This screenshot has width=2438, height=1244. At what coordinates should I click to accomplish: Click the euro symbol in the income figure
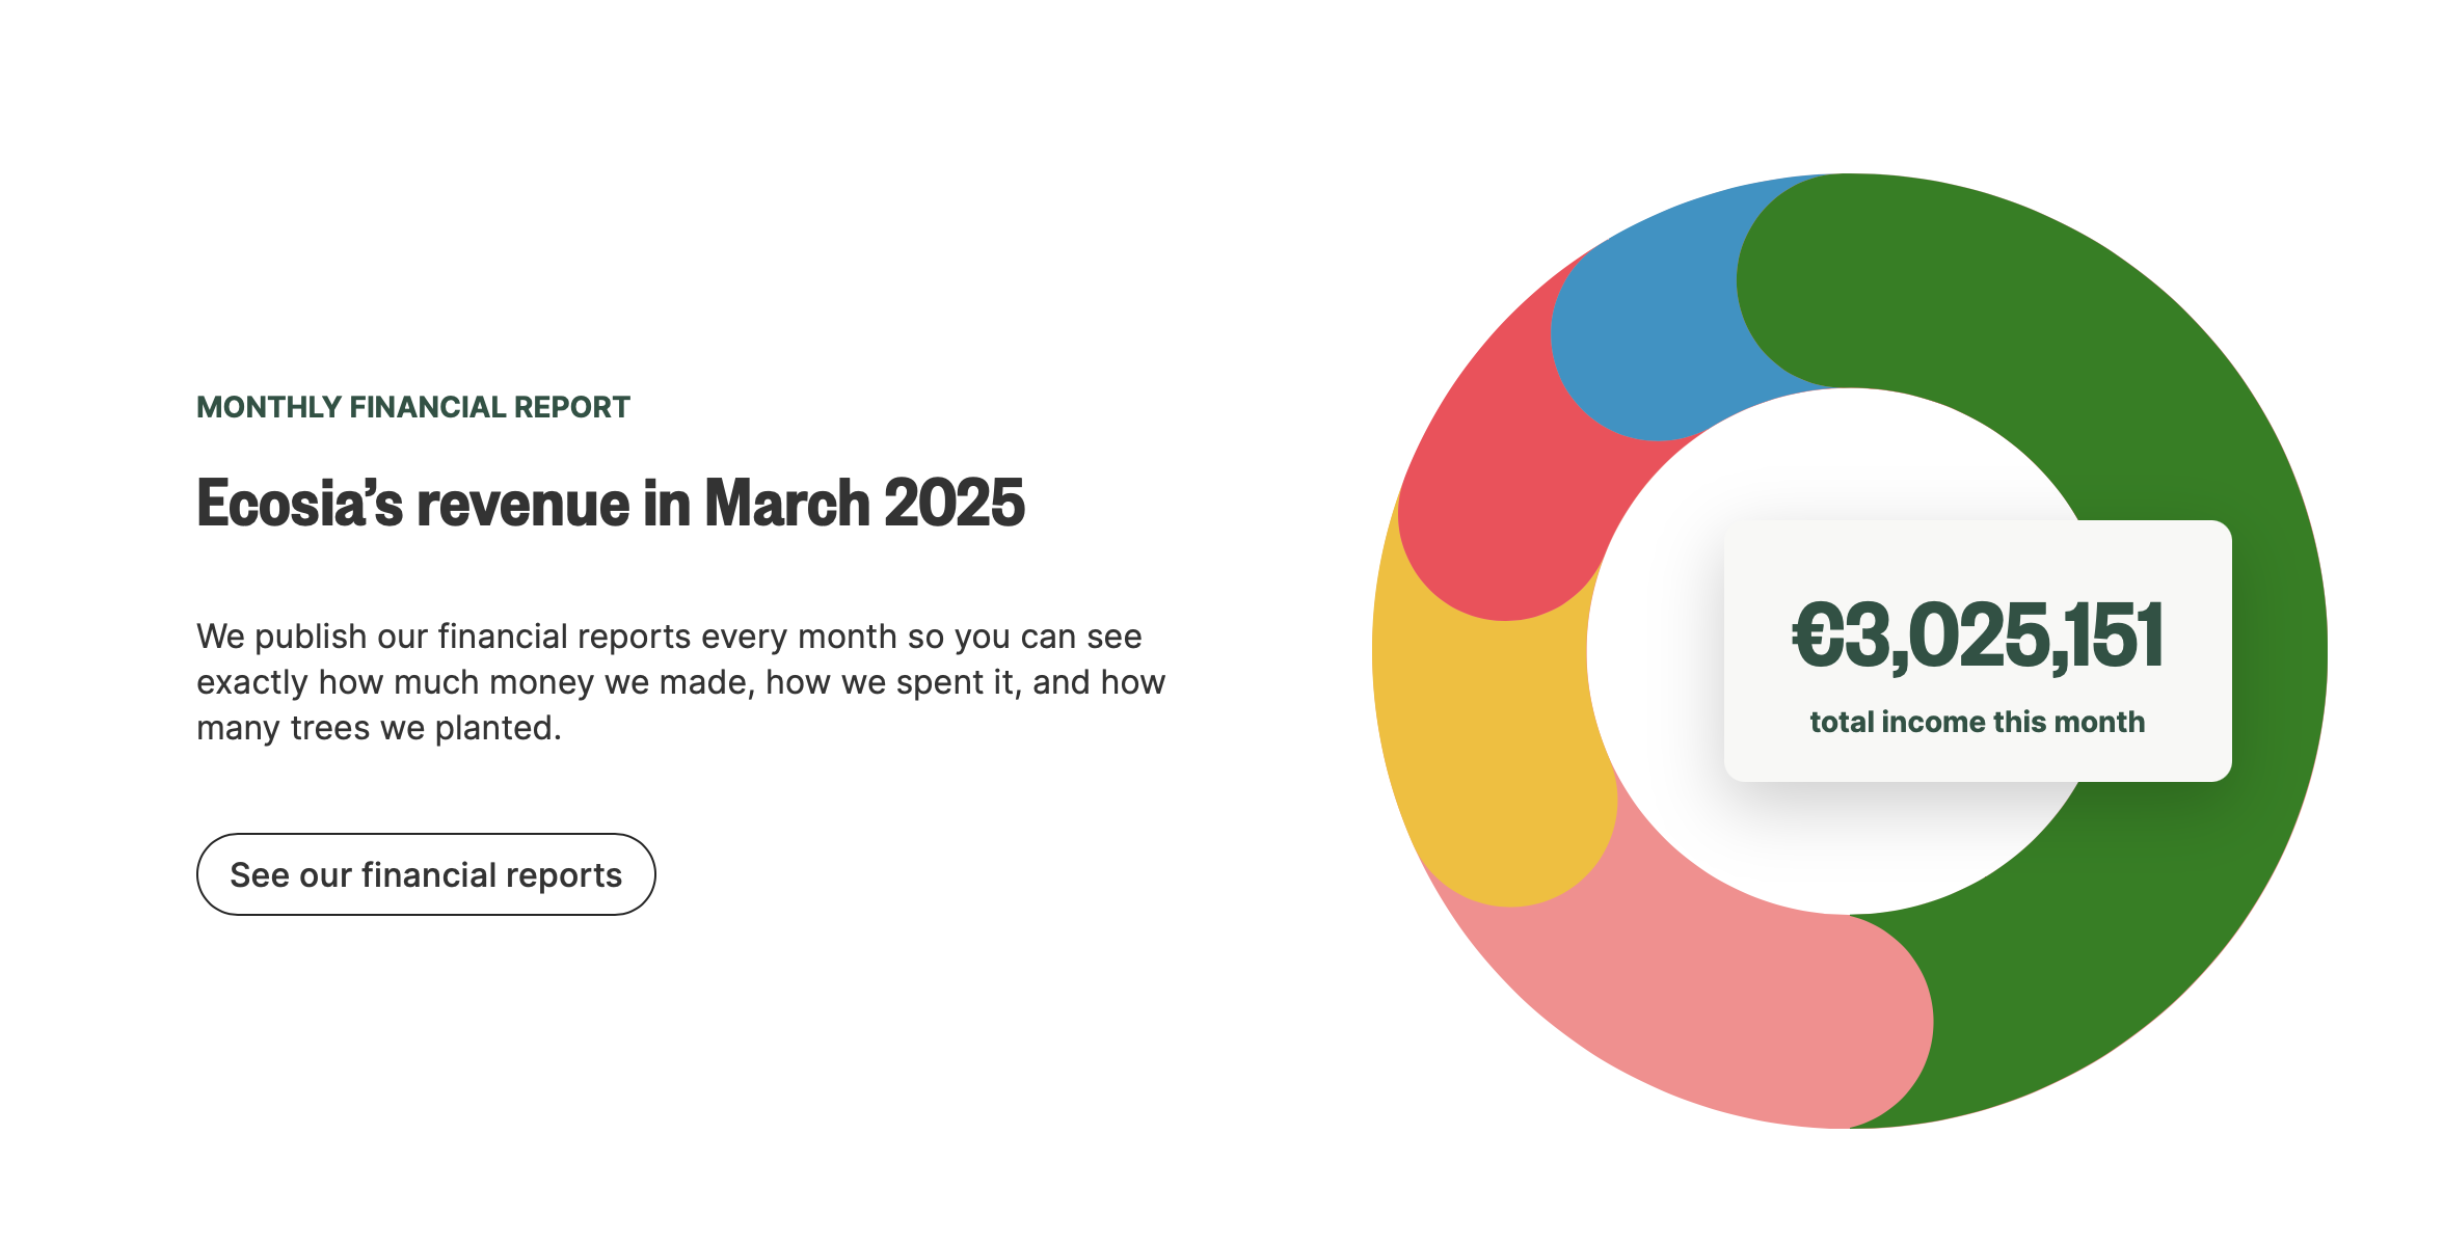point(1816,635)
